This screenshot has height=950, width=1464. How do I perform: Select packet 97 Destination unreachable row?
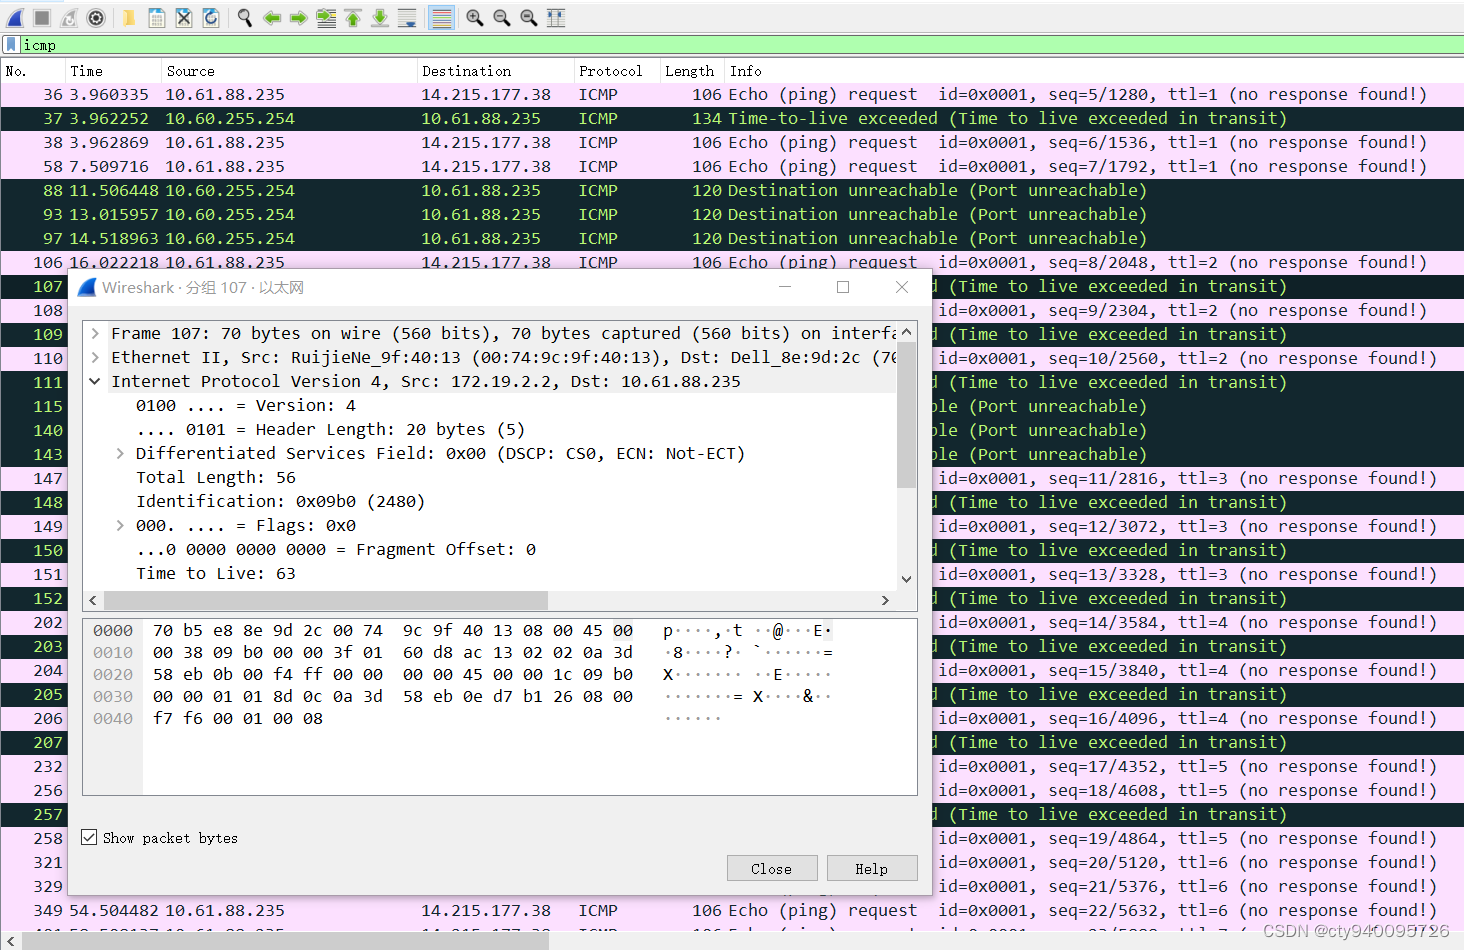pos(732,238)
